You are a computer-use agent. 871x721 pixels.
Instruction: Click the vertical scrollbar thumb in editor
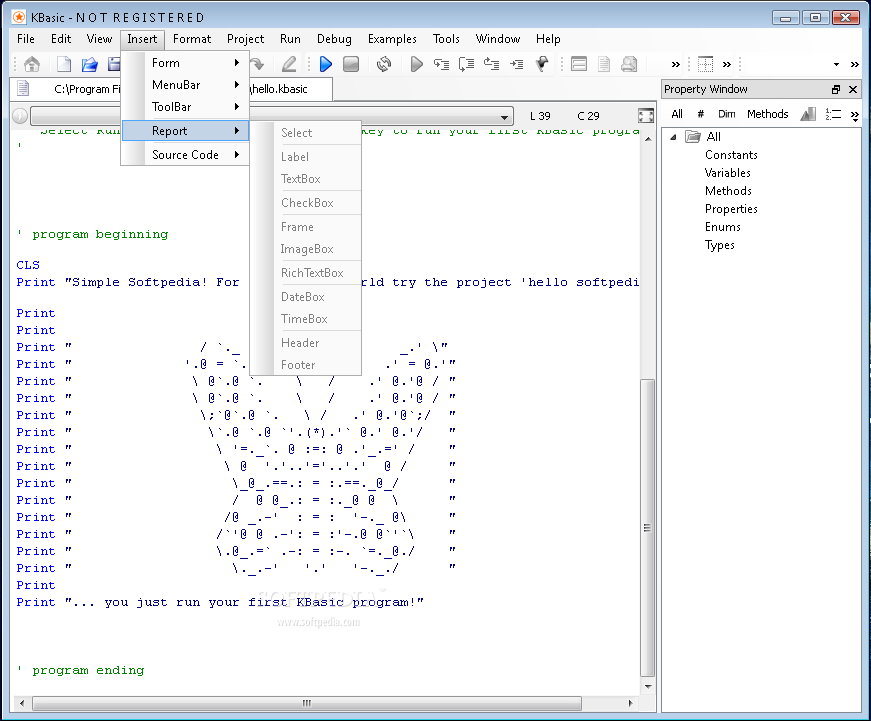[x=647, y=527]
